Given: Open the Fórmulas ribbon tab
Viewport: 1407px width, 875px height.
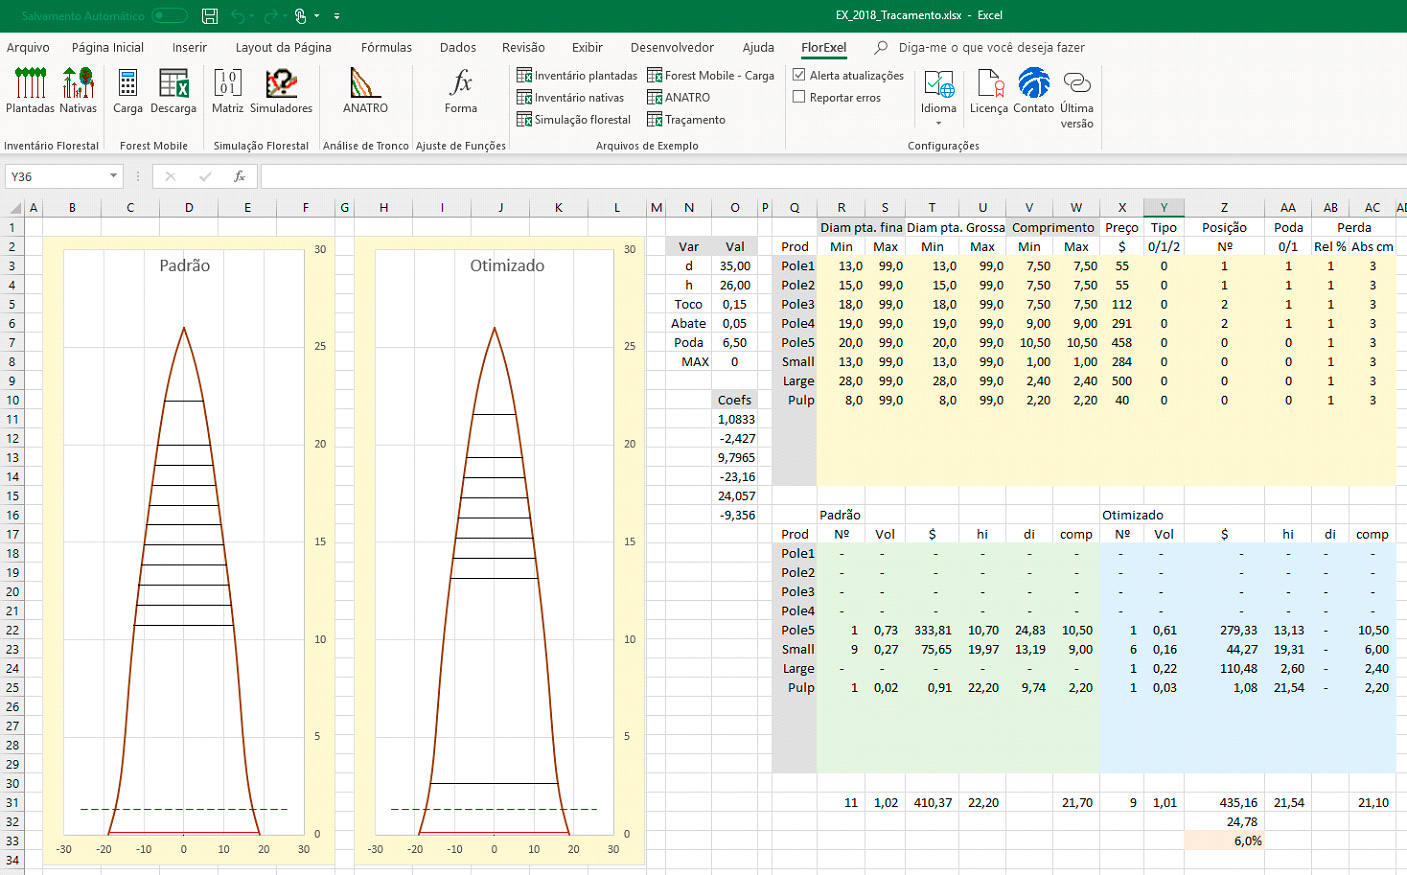Looking at the screenshot, I should pyautogui.click(x=386, y=47).
